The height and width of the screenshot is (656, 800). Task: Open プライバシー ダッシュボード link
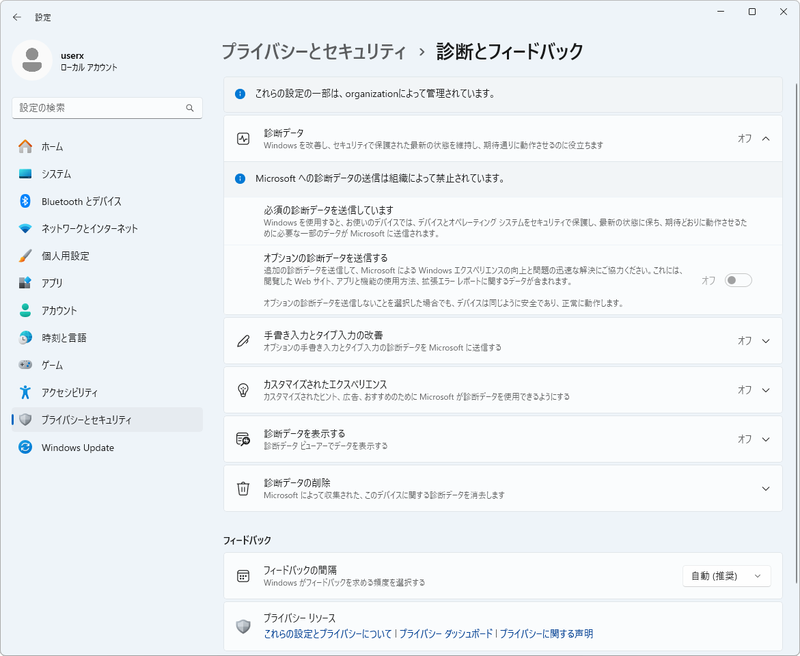[446, 634]
